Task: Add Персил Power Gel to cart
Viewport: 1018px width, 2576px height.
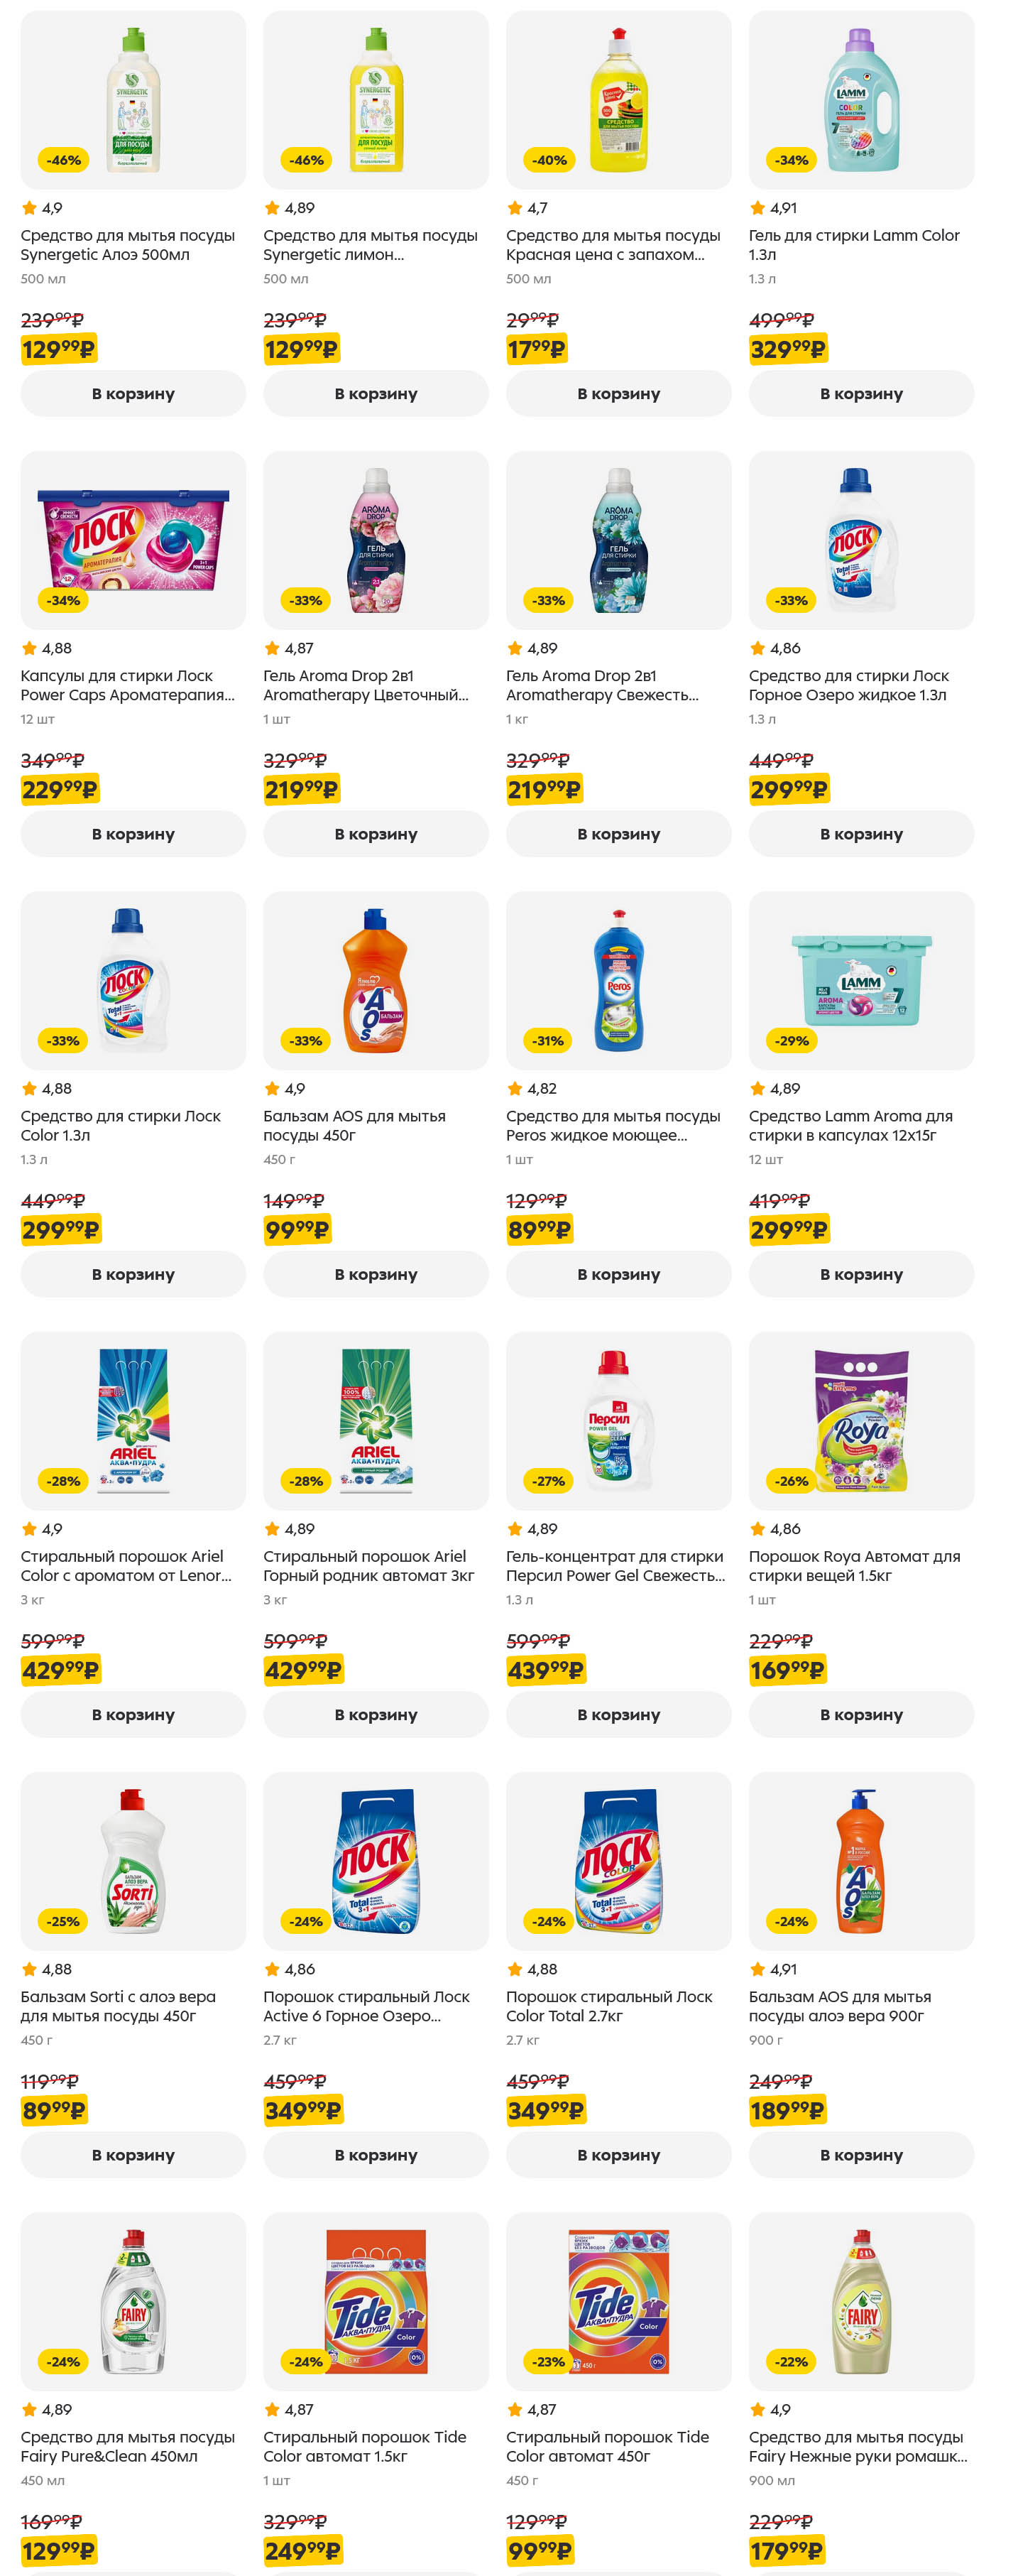Action: 618,1714
